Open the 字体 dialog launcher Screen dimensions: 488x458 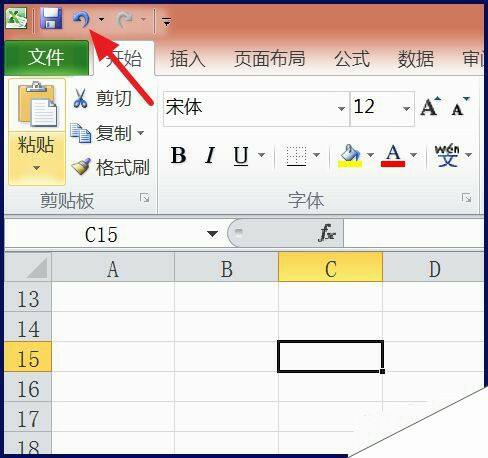point(466,198)
